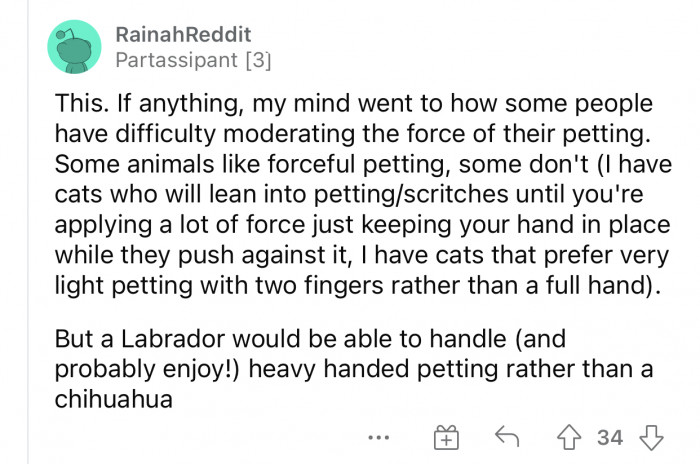Open the green Snoo avatar profile picture
The height and width of the screenshot is (464, 700).
(75, 46)
